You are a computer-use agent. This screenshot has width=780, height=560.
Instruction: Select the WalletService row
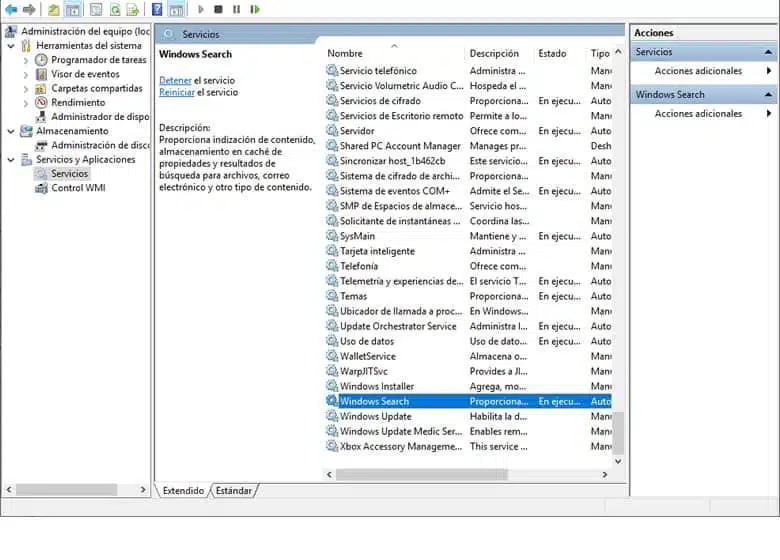pos(468,356)
